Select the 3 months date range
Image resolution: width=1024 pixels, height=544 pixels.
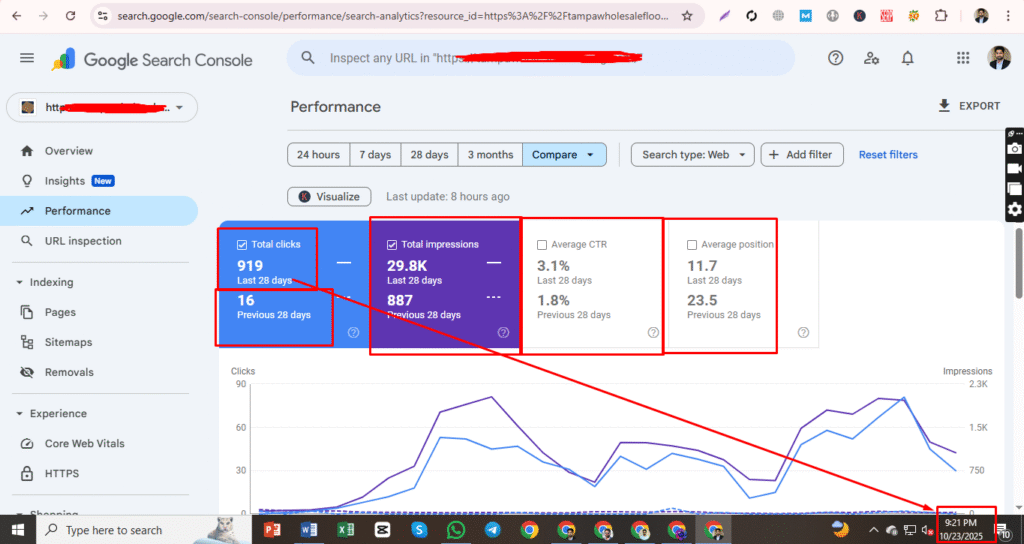[490, 155]
